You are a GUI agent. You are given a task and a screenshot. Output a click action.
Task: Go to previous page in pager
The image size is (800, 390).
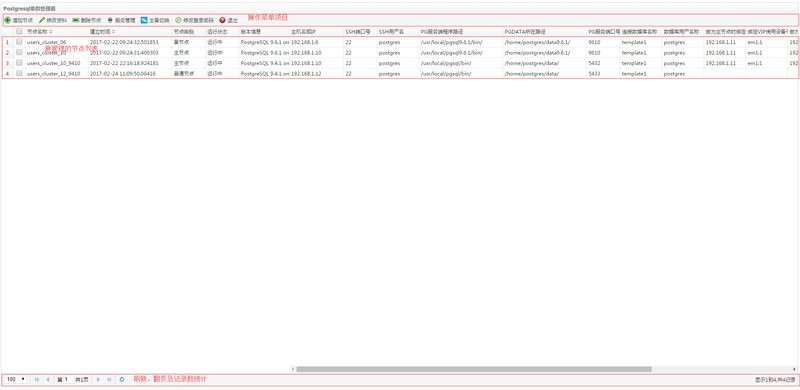click(48, 380)
